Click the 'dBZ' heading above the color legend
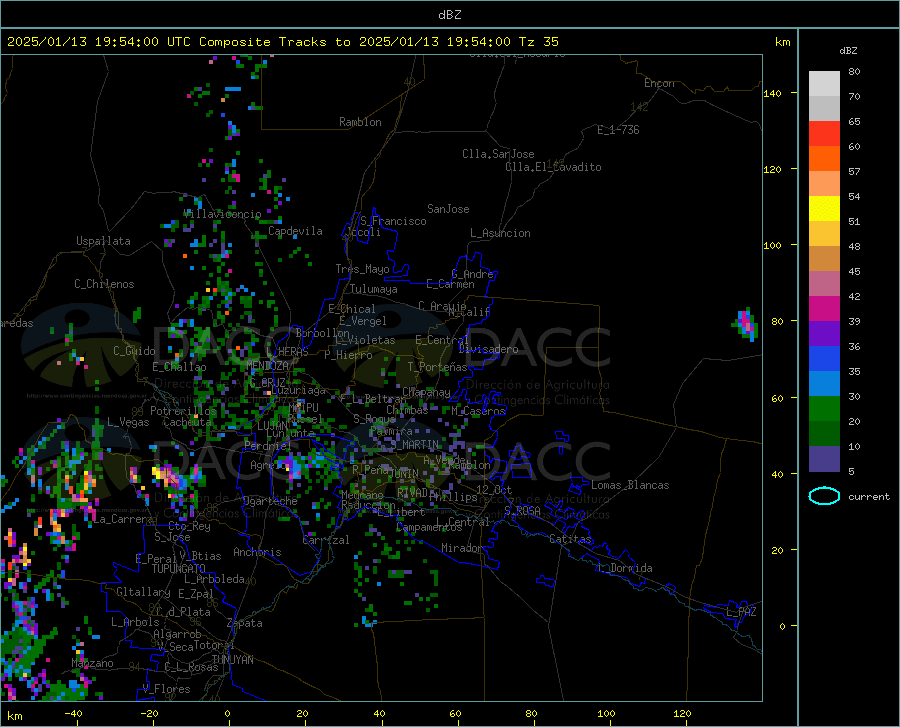This screenshot has width=900, height=727. pos(848,50)
